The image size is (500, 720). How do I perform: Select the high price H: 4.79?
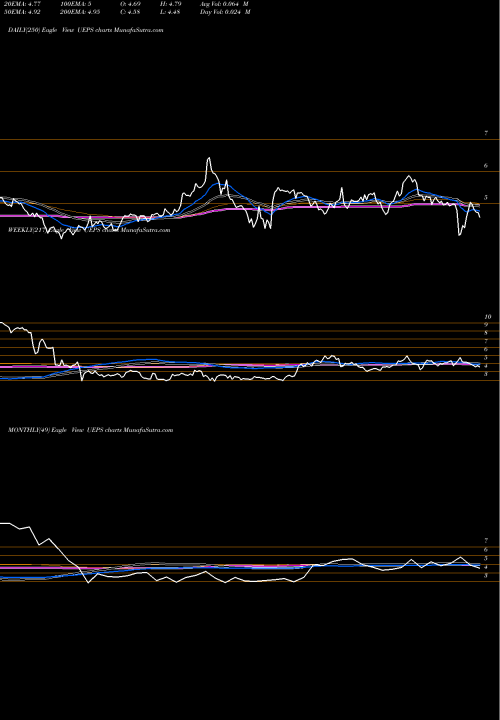(171, 4)
